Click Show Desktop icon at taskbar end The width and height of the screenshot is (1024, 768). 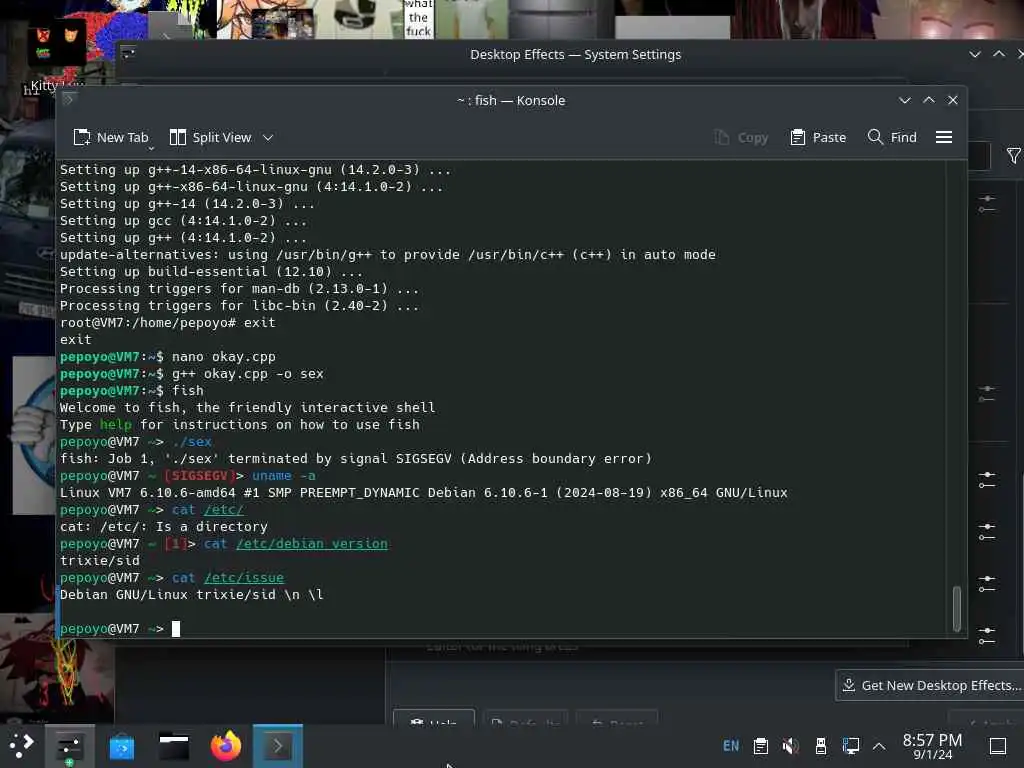(x=997, y=746)
